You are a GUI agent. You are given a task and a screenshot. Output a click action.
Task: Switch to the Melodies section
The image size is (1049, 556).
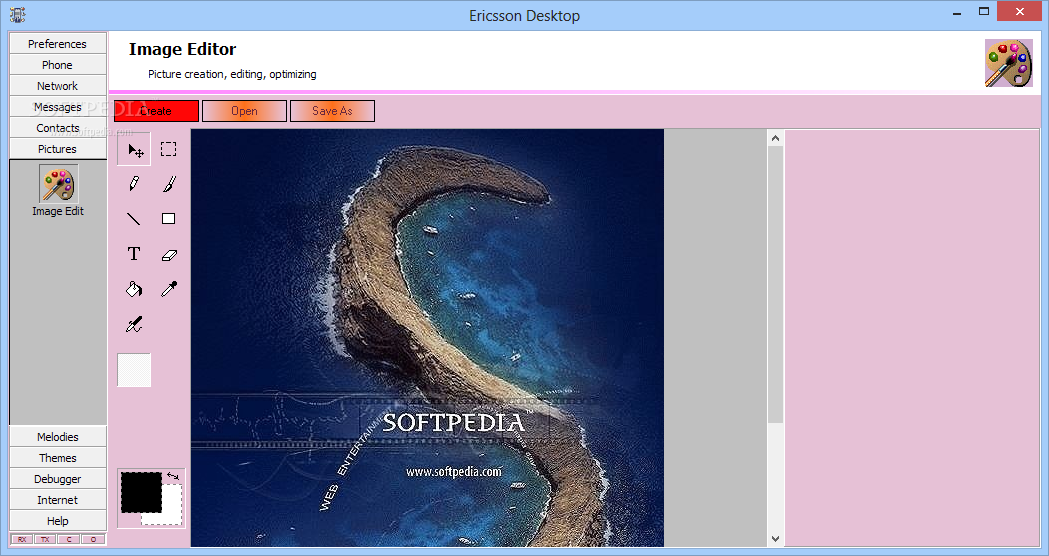[58, 437]
